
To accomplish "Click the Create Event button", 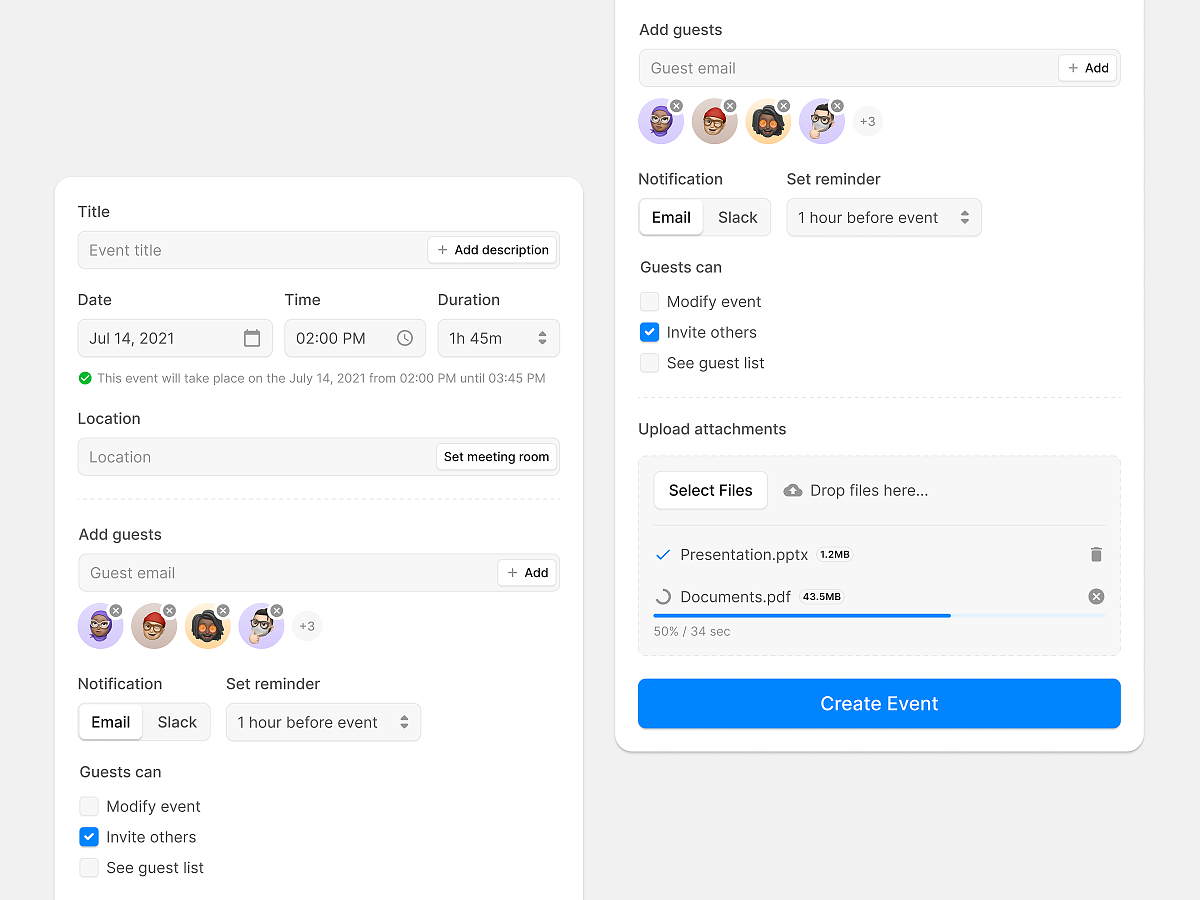I will point(879,703).
